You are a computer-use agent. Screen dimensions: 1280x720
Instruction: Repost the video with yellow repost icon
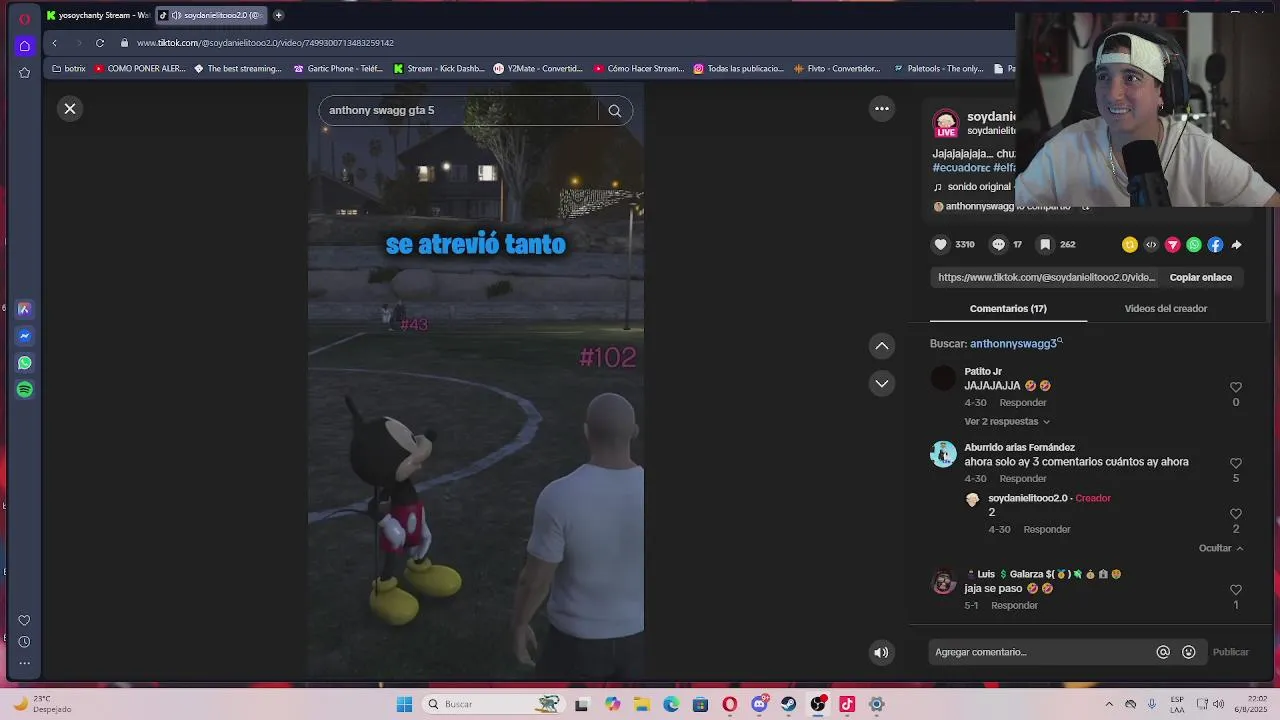coord(1130,244)
